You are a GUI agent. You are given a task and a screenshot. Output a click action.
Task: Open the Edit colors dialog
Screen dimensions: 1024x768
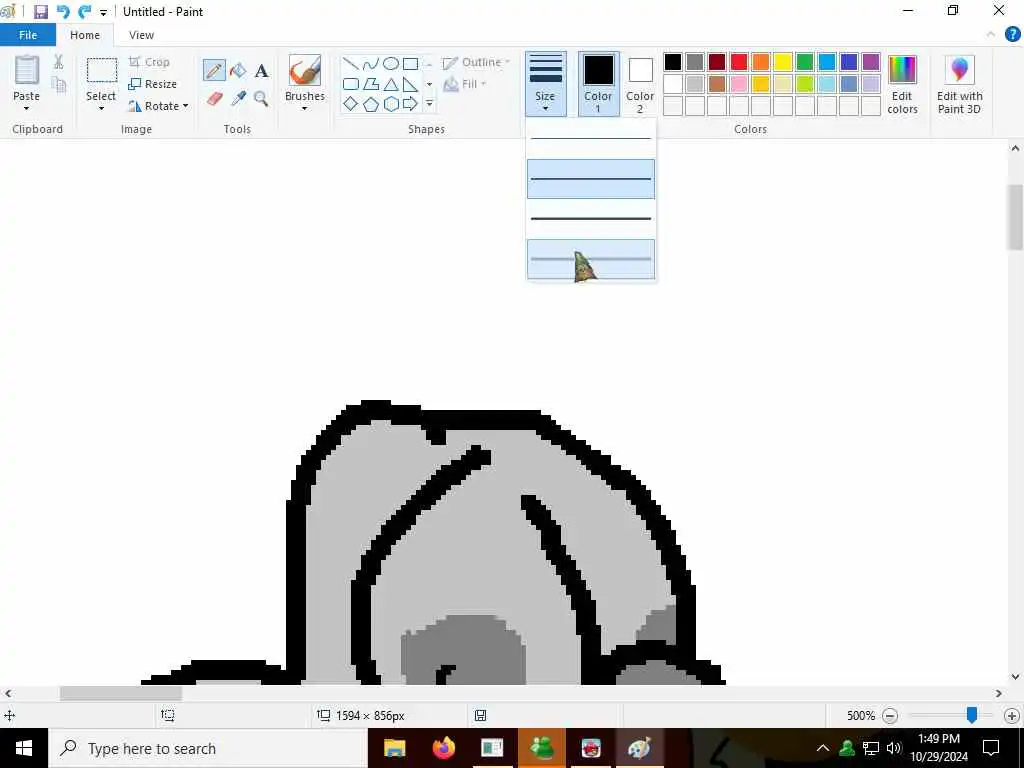[902, 85]
